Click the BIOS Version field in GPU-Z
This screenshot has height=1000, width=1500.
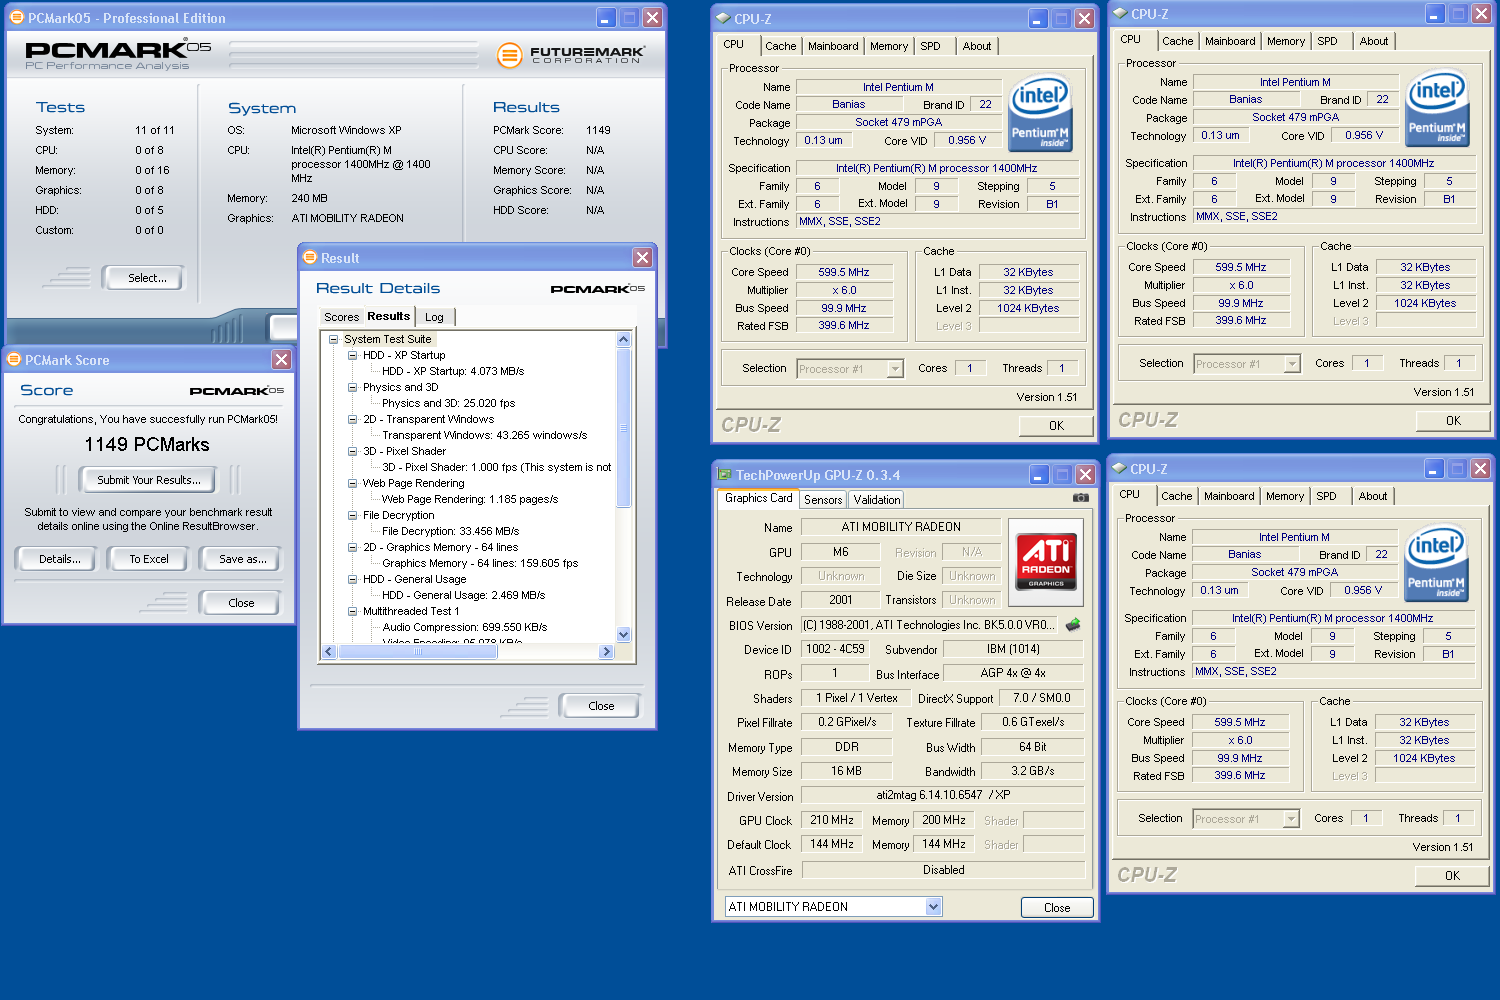point(928,625)
